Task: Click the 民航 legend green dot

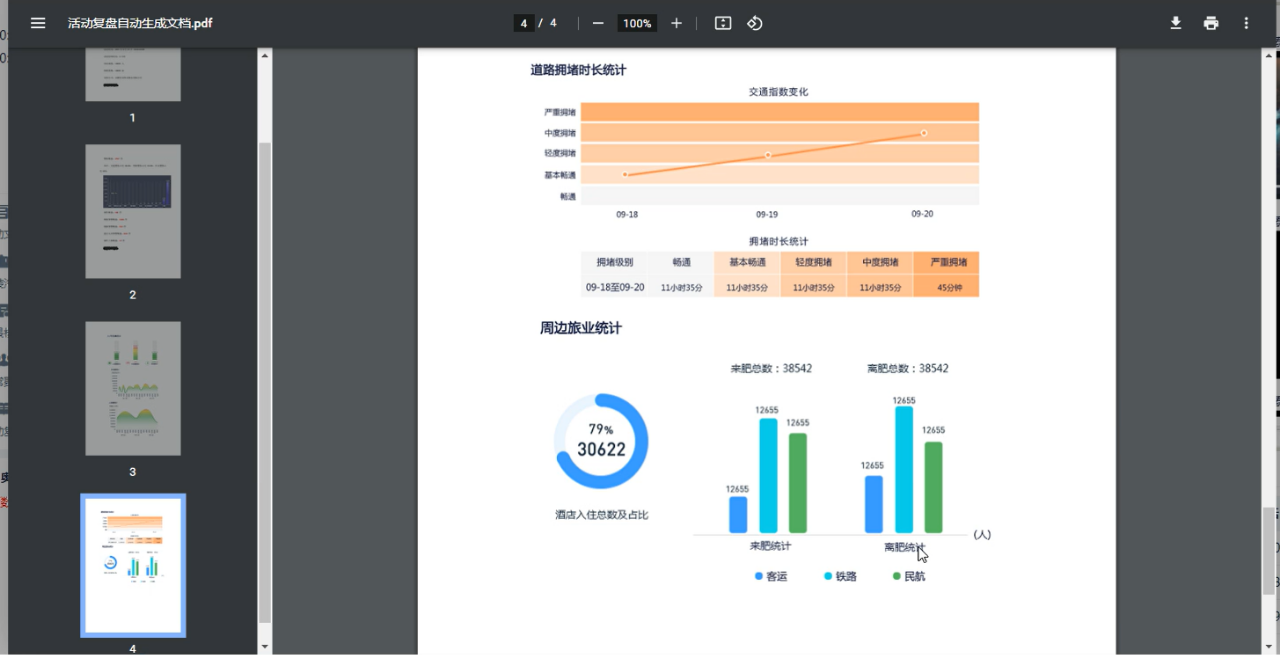Action: pyautogui.click(x=897, y=576)
